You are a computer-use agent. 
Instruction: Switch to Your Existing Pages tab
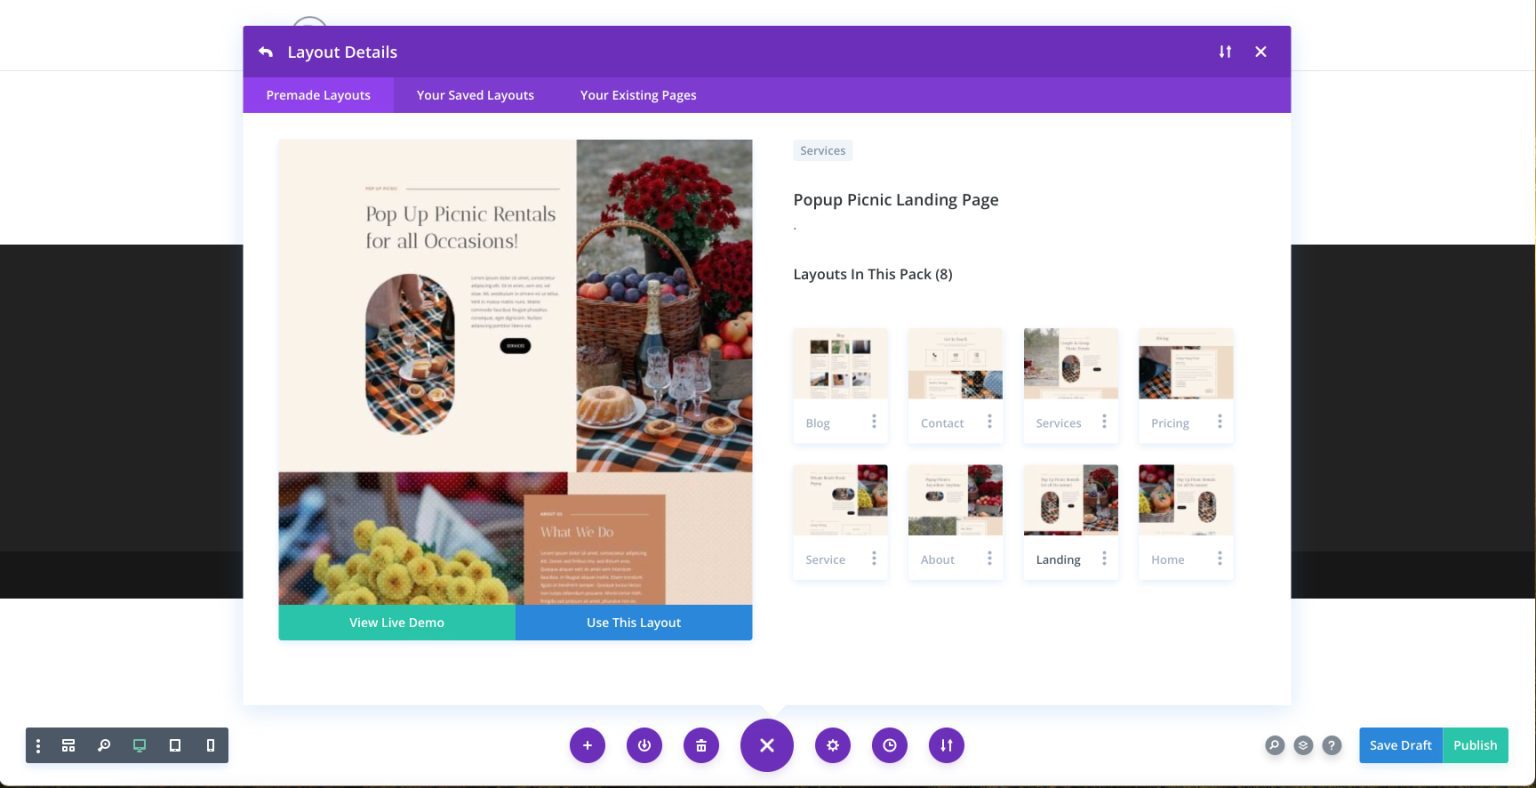[638, 95]
